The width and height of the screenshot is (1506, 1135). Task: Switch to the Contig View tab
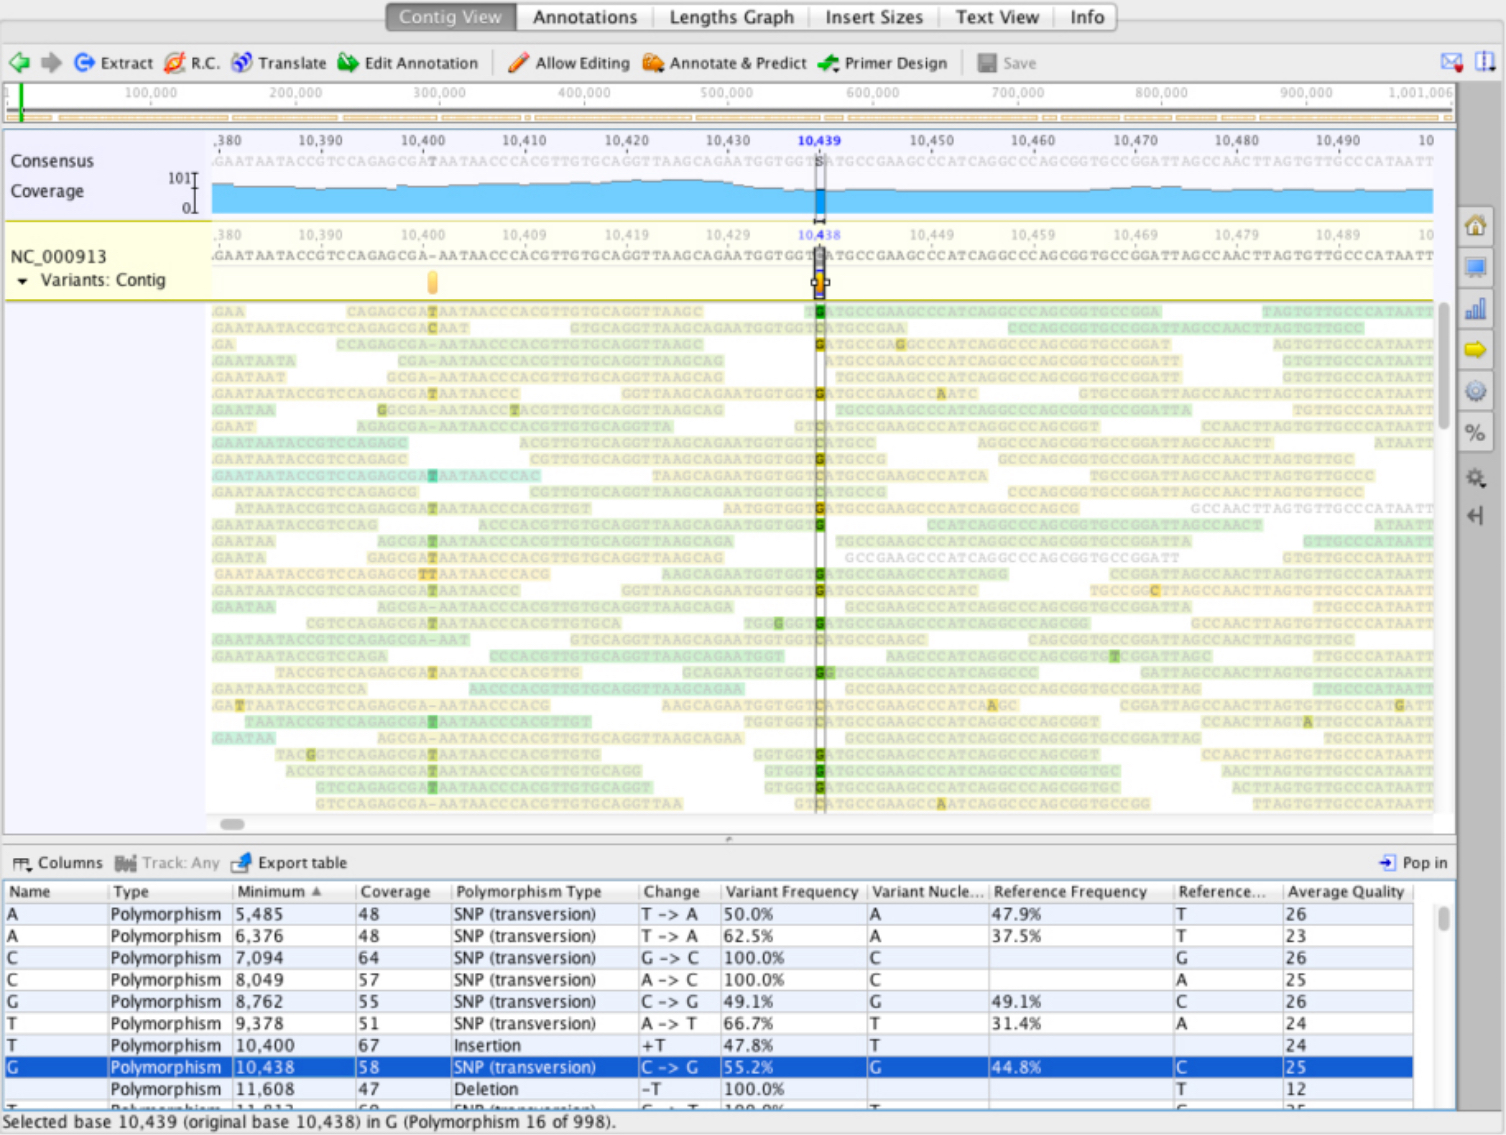click(x=450, y=17)
